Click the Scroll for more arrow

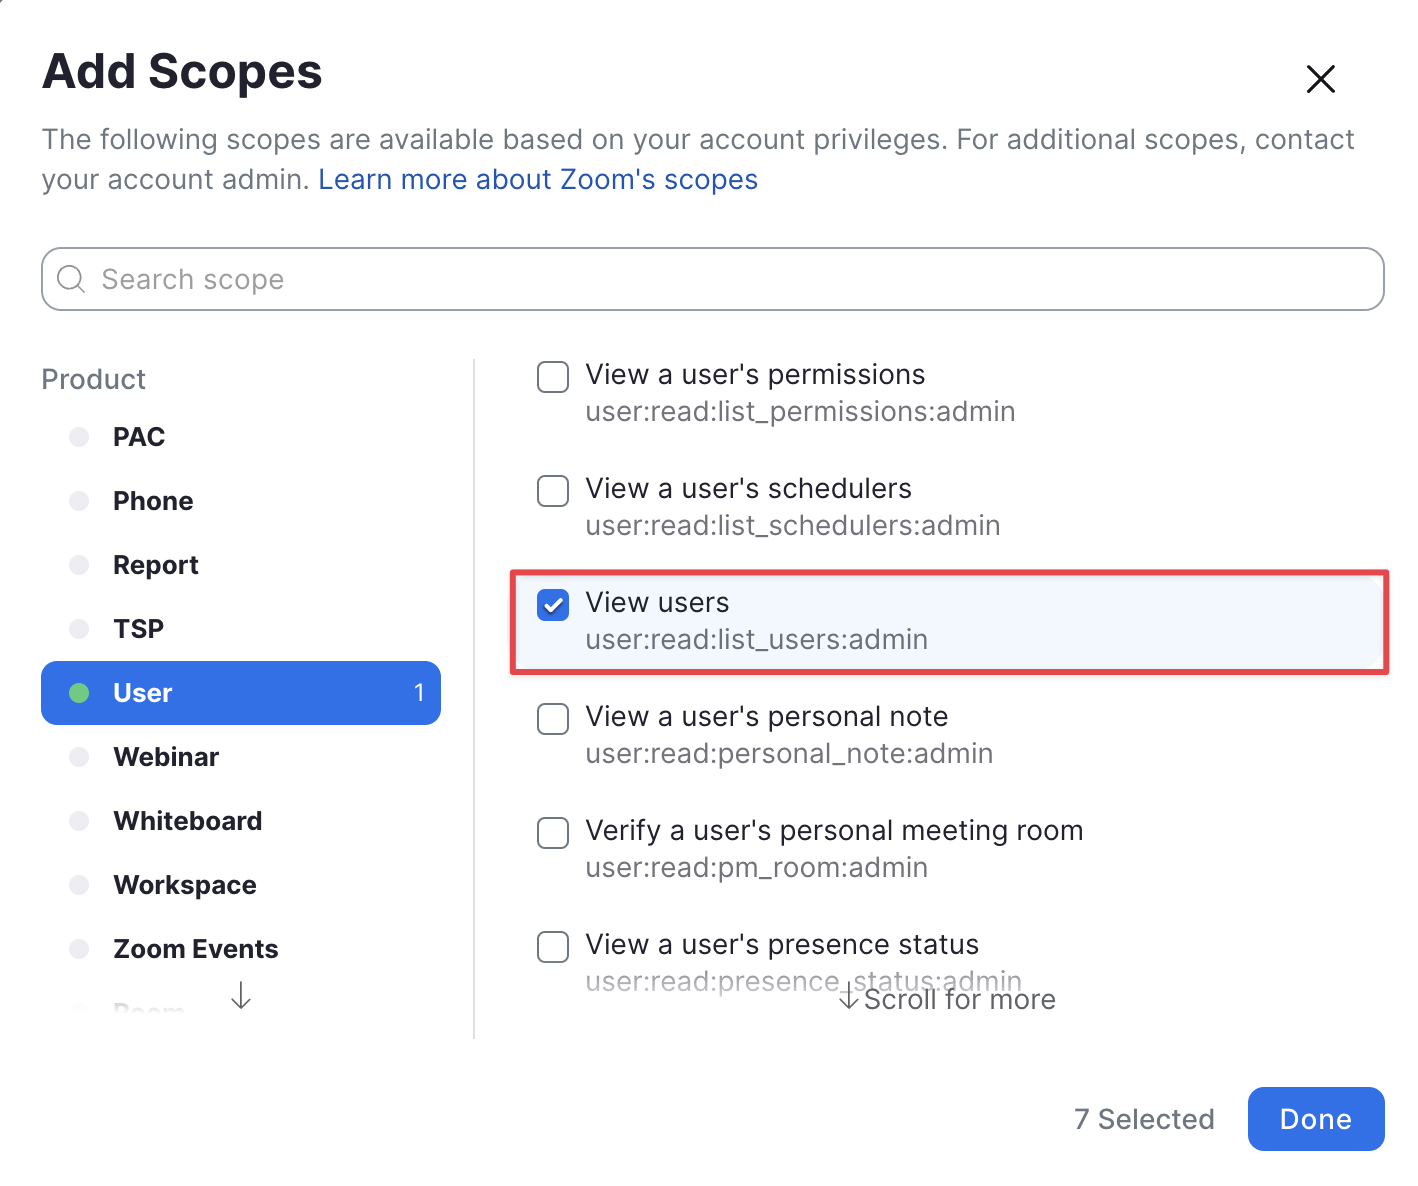(849, 997)
